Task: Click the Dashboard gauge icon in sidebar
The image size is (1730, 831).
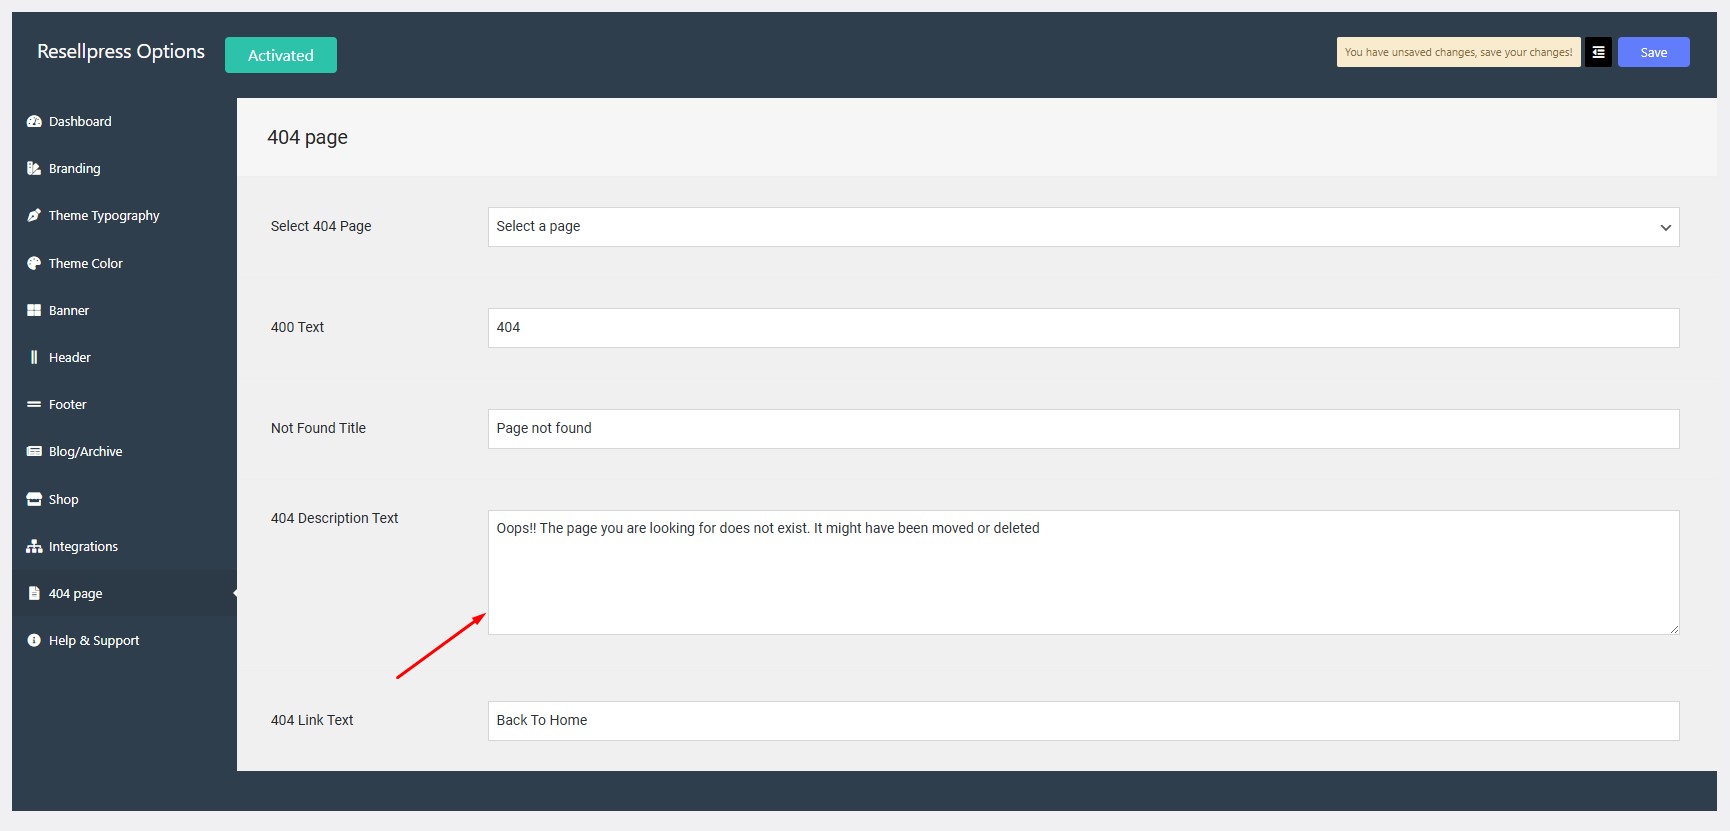Action: pyautogui.click(x=34, y=122)
